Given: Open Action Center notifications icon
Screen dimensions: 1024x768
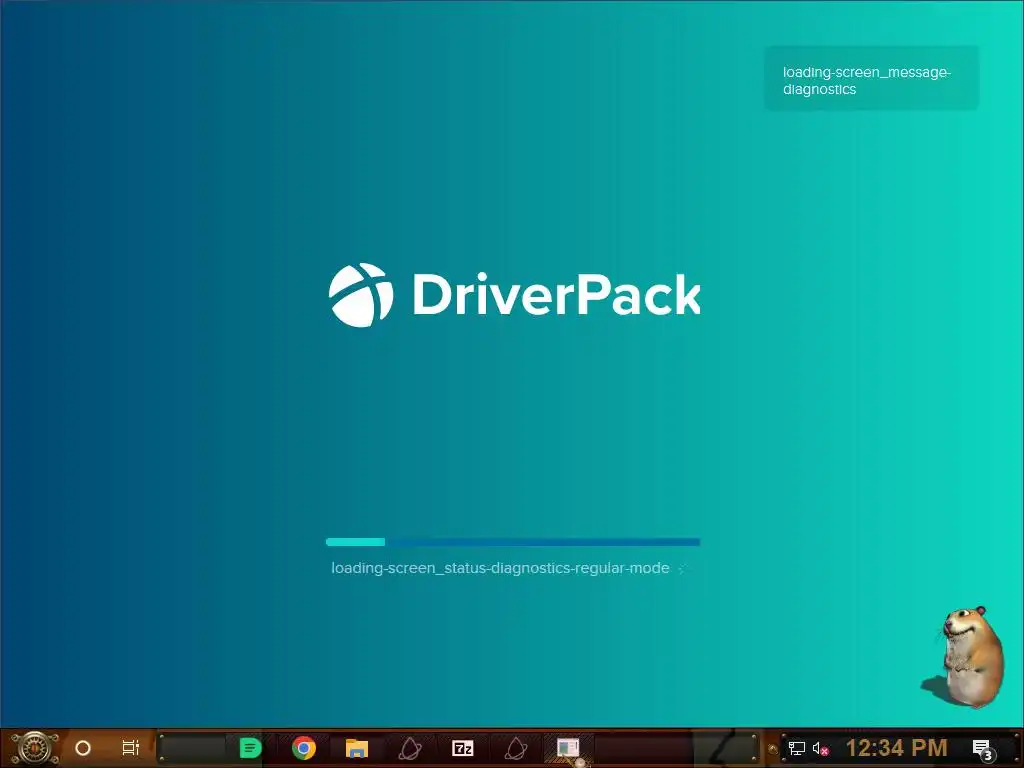Looking at the screenshot, I should 982,749.
